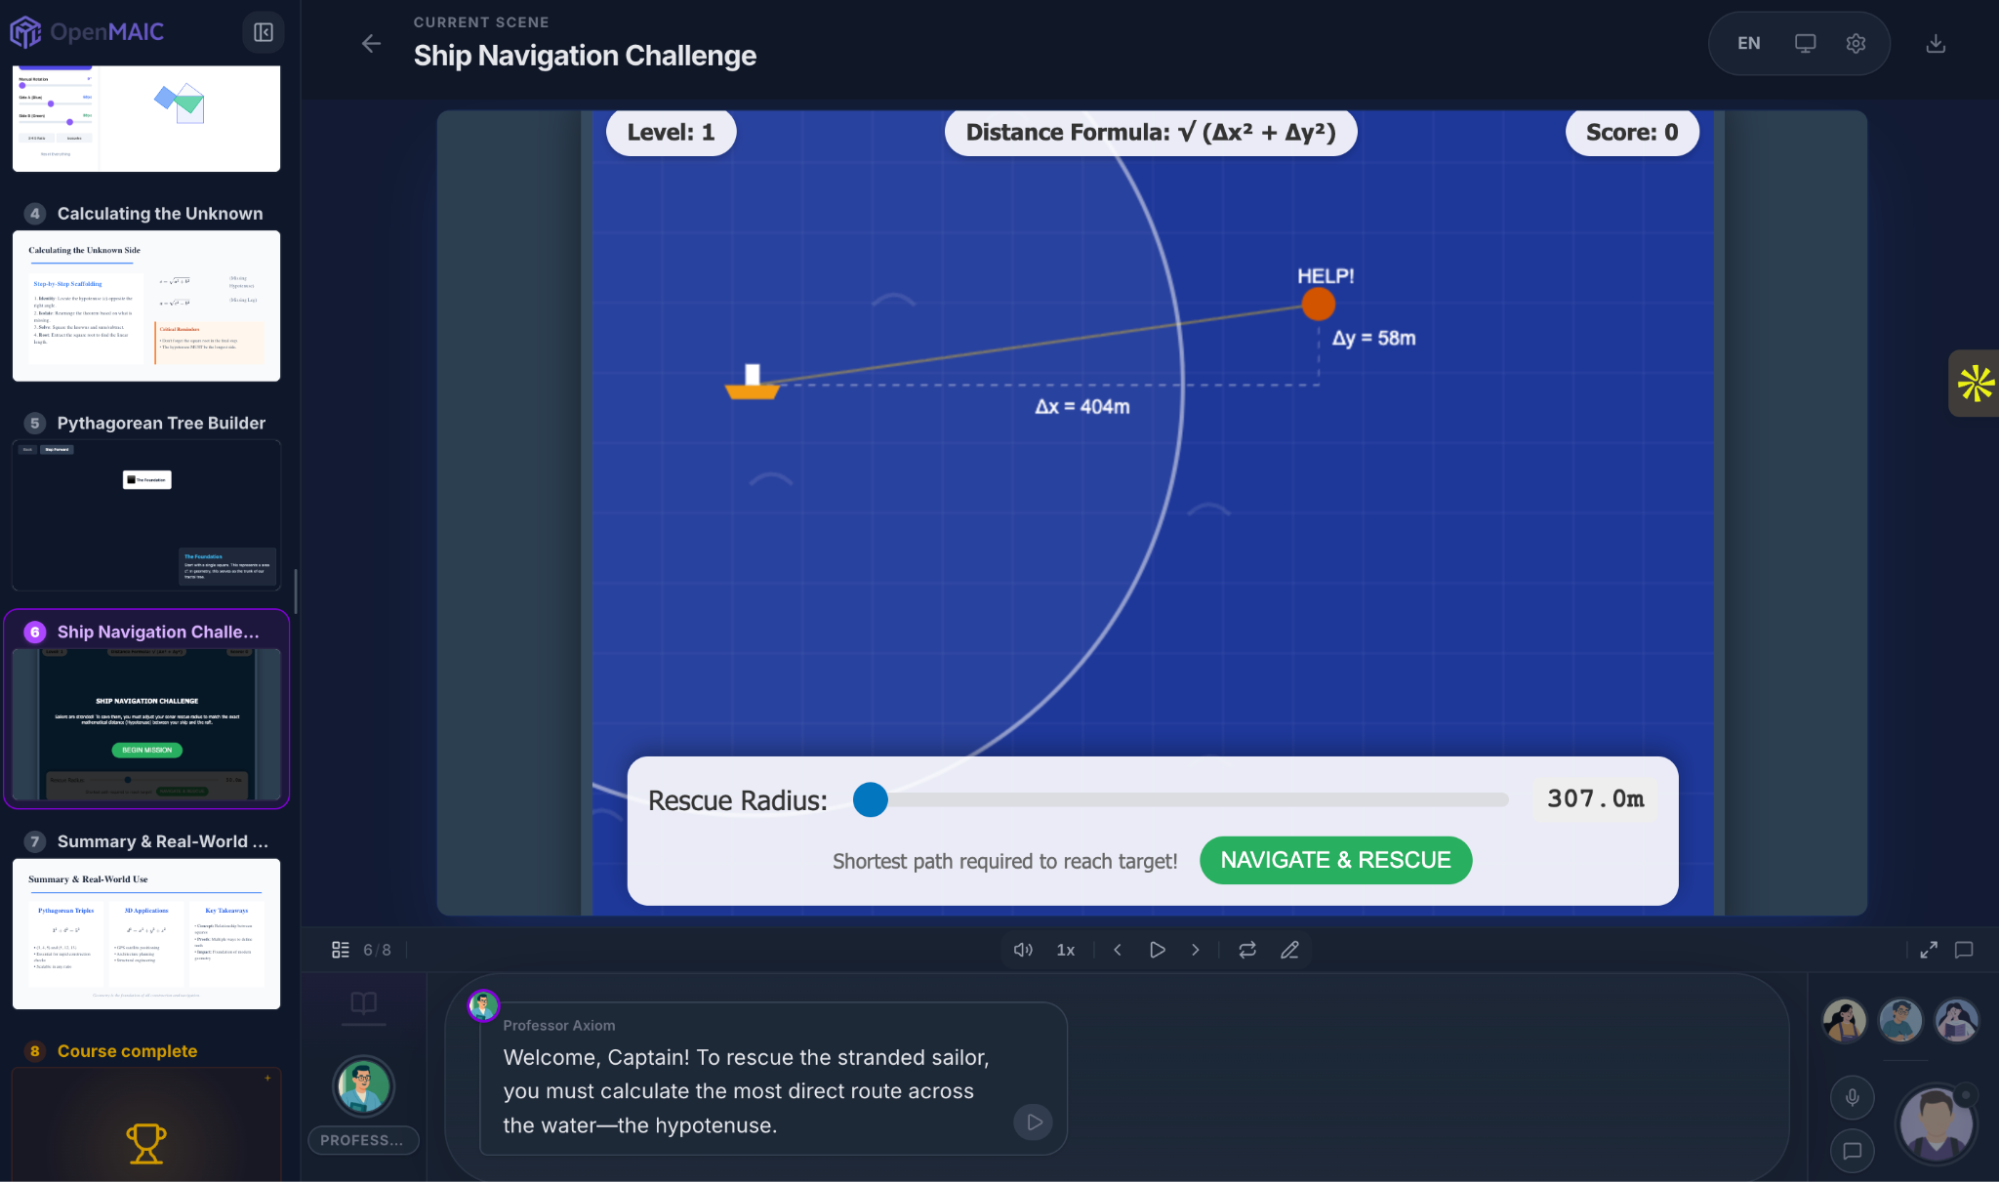The image size is (1999, 1183).
Task: Click the Δx = 404m label
Action: click(1082, 407)
